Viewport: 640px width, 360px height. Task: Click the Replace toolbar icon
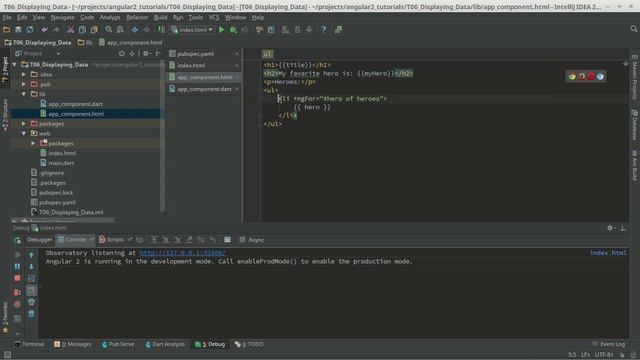tap(120, 30)
